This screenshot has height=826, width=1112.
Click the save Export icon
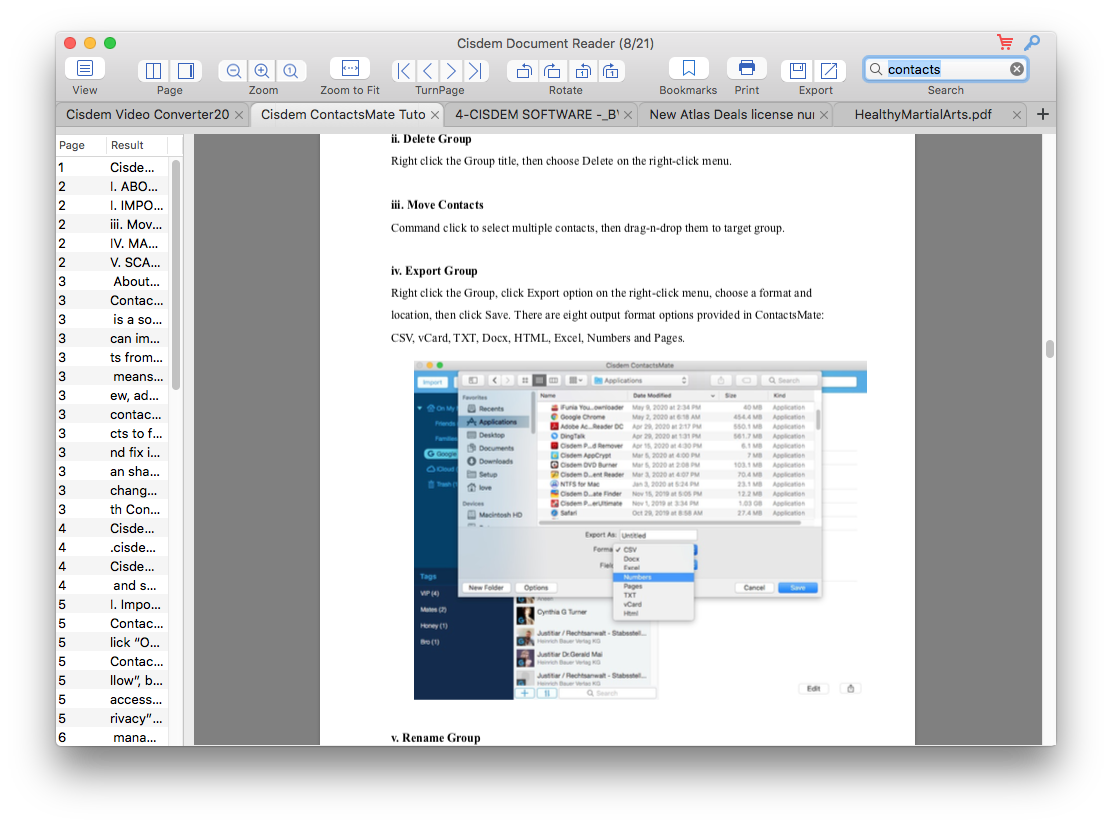pyautogui.click(x=797, y=71)
